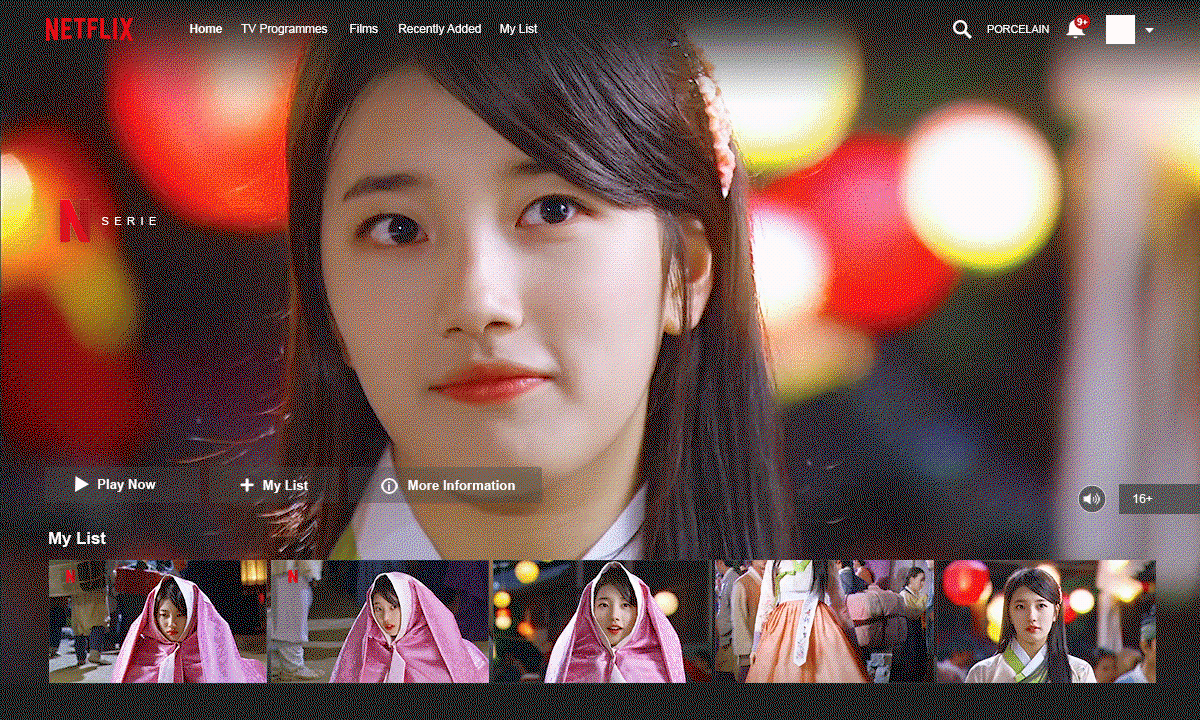Viewport: 1200px width, 720px height.
Task: Open third thumbnail with lantern lights
Action: point(601,621)
